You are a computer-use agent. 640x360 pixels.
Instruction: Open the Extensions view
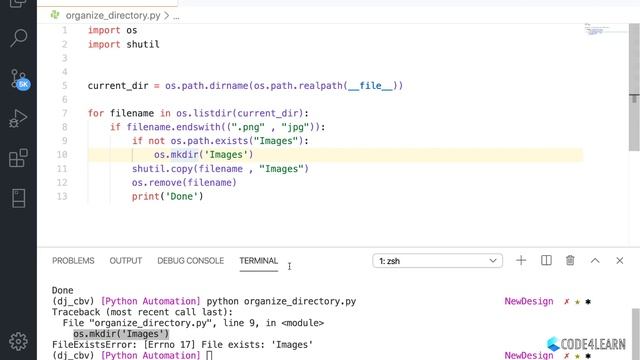point(18,158)
